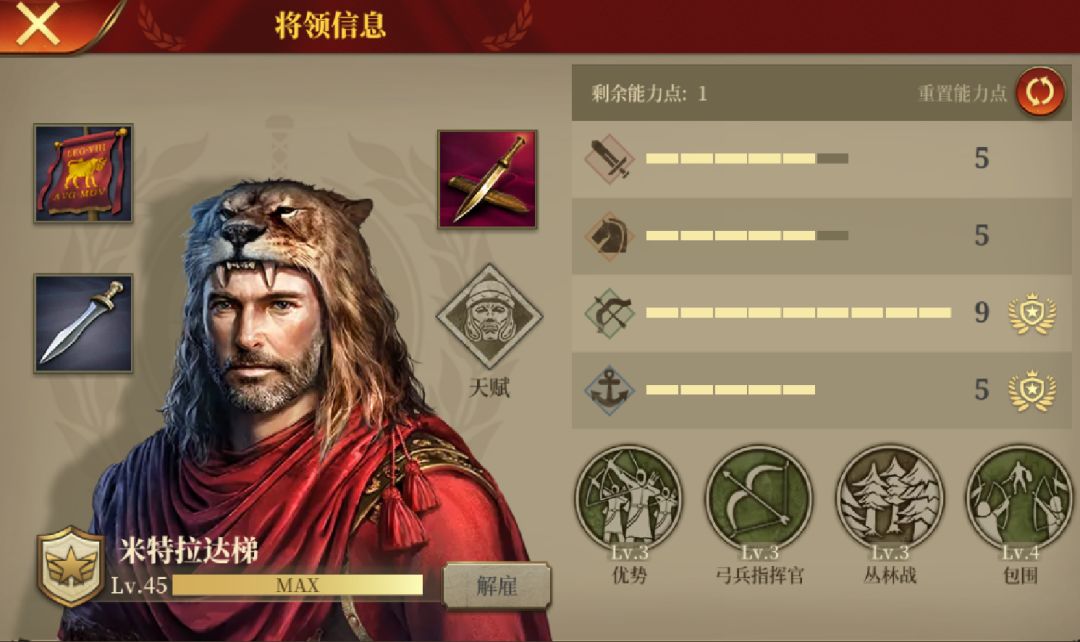Image resolution: width=1080 pixels, height=642 pixels.
Task: Open the 天赋 talent diamond icon
Action: click(x=489, y=317)
